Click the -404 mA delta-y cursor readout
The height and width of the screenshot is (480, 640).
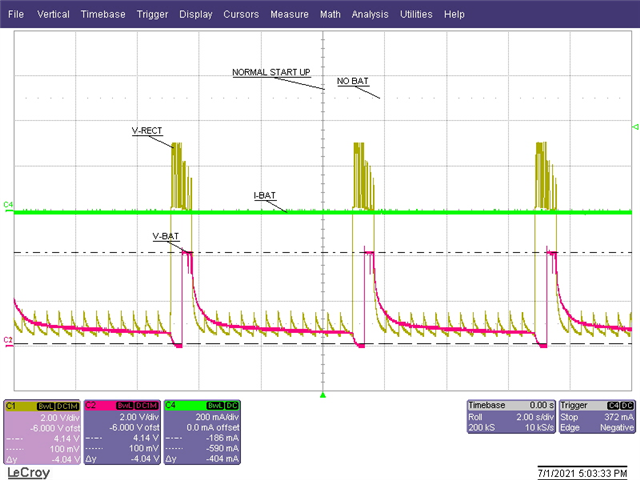(223, 459)
